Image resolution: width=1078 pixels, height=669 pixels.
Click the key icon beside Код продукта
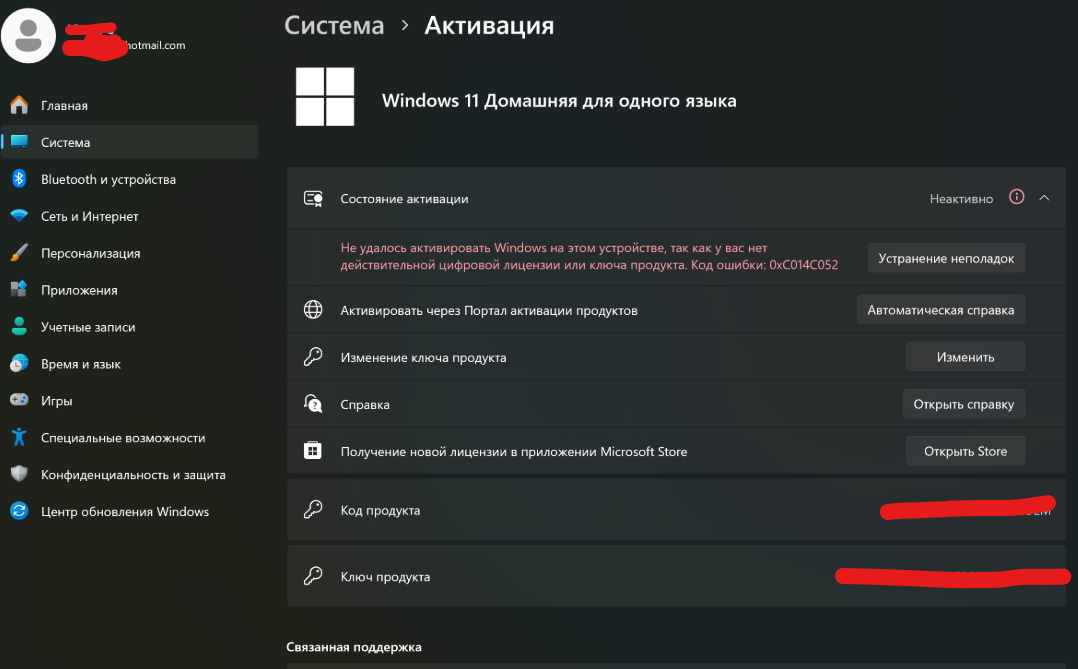[x=314, y=509]
